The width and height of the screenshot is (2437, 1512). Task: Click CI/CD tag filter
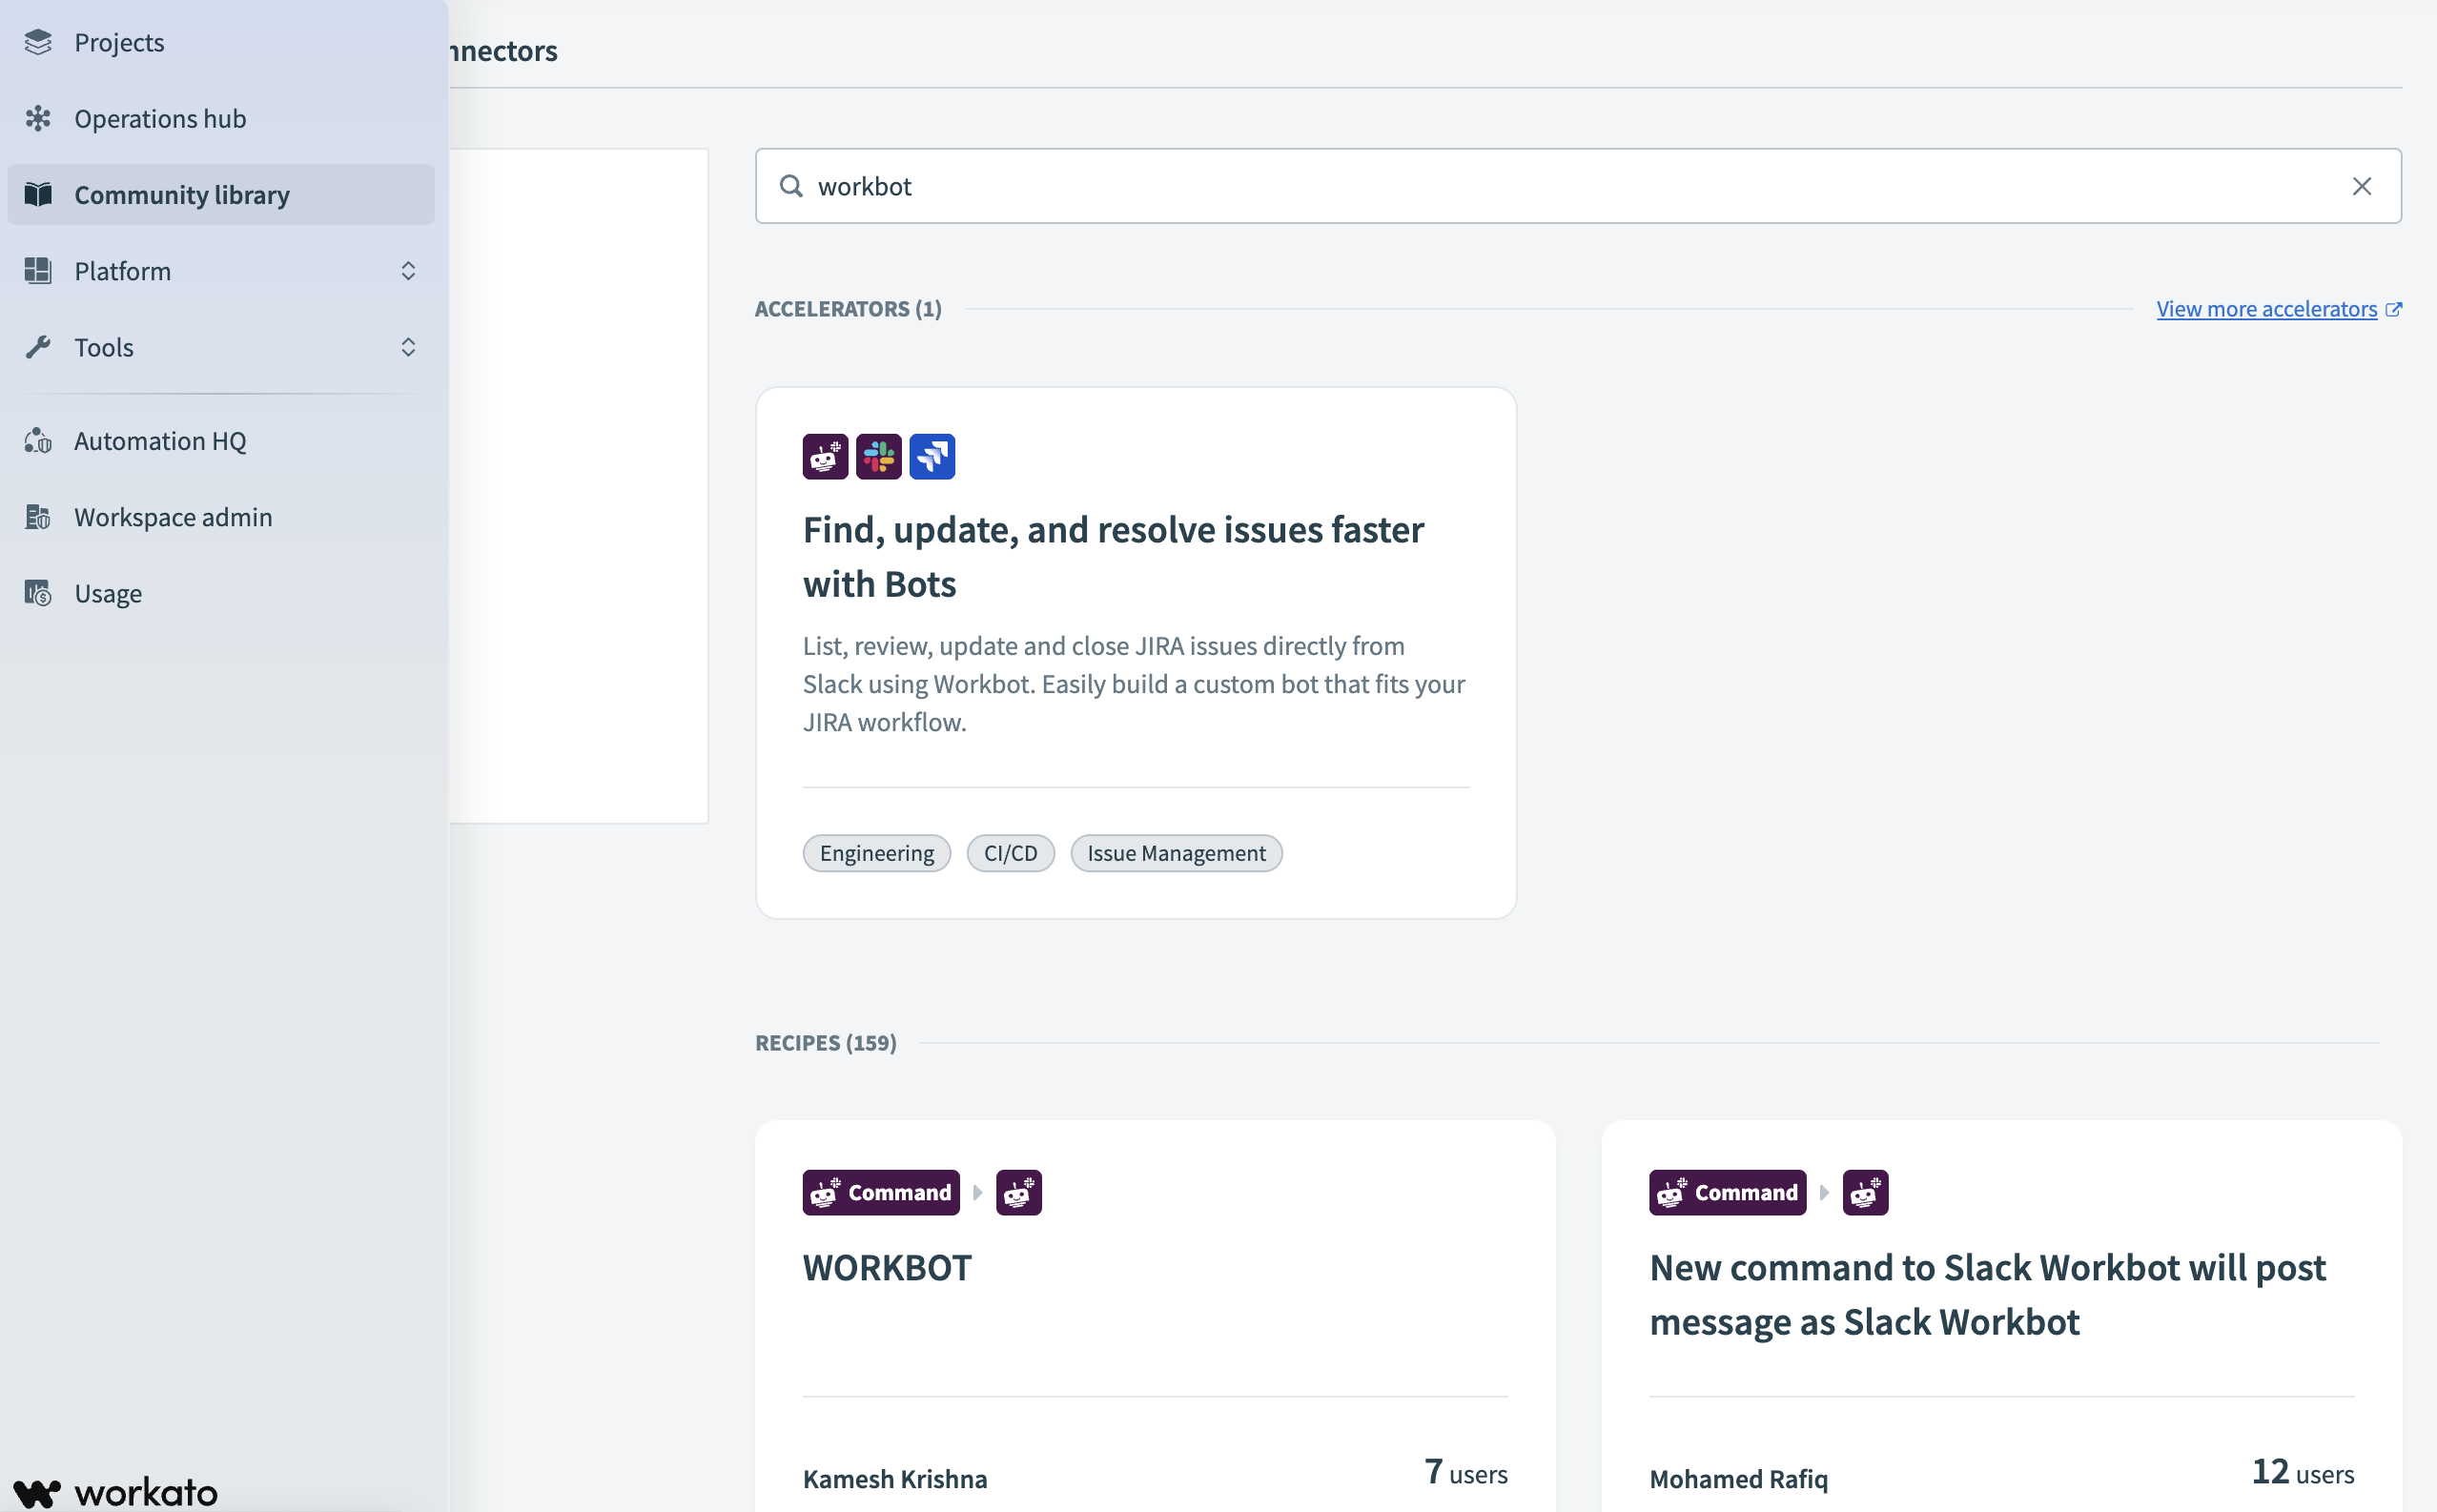coord(1011,851)
